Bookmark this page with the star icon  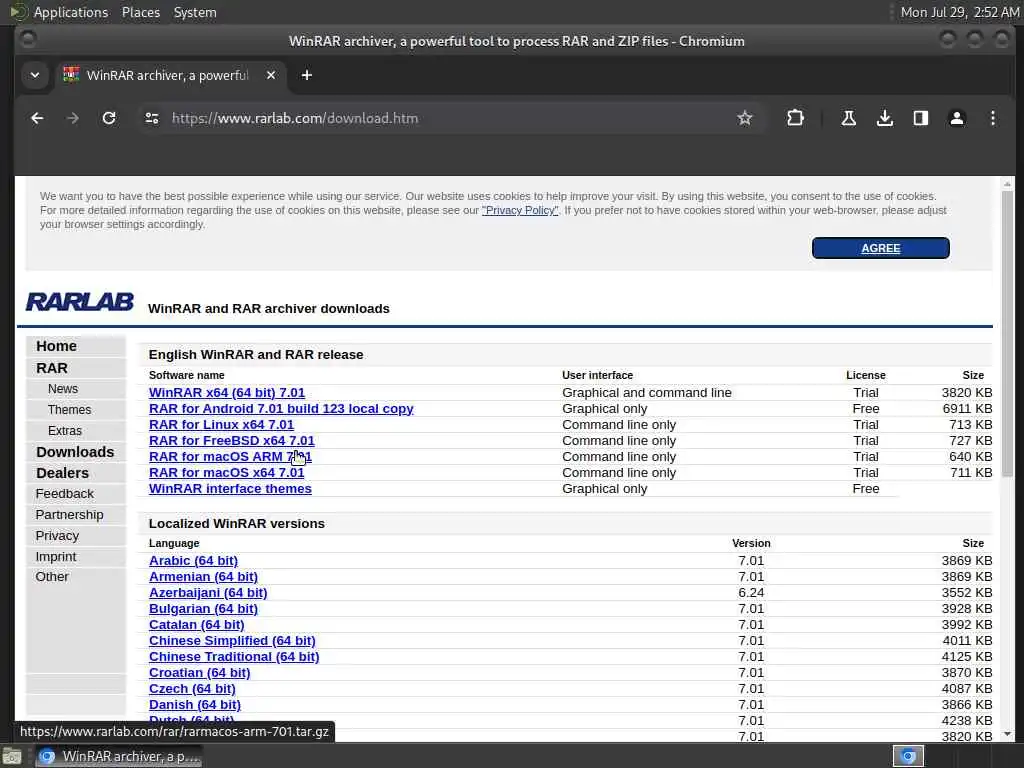click(x=744, y=118)
